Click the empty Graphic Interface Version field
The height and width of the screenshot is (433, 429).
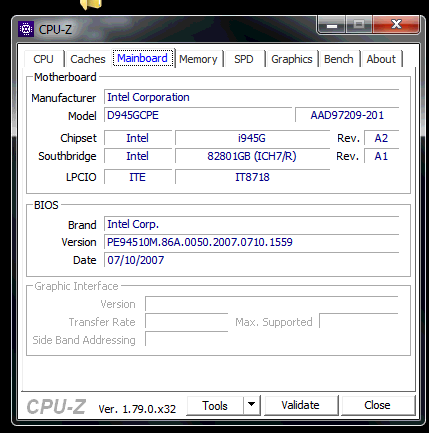coord(272,304)
